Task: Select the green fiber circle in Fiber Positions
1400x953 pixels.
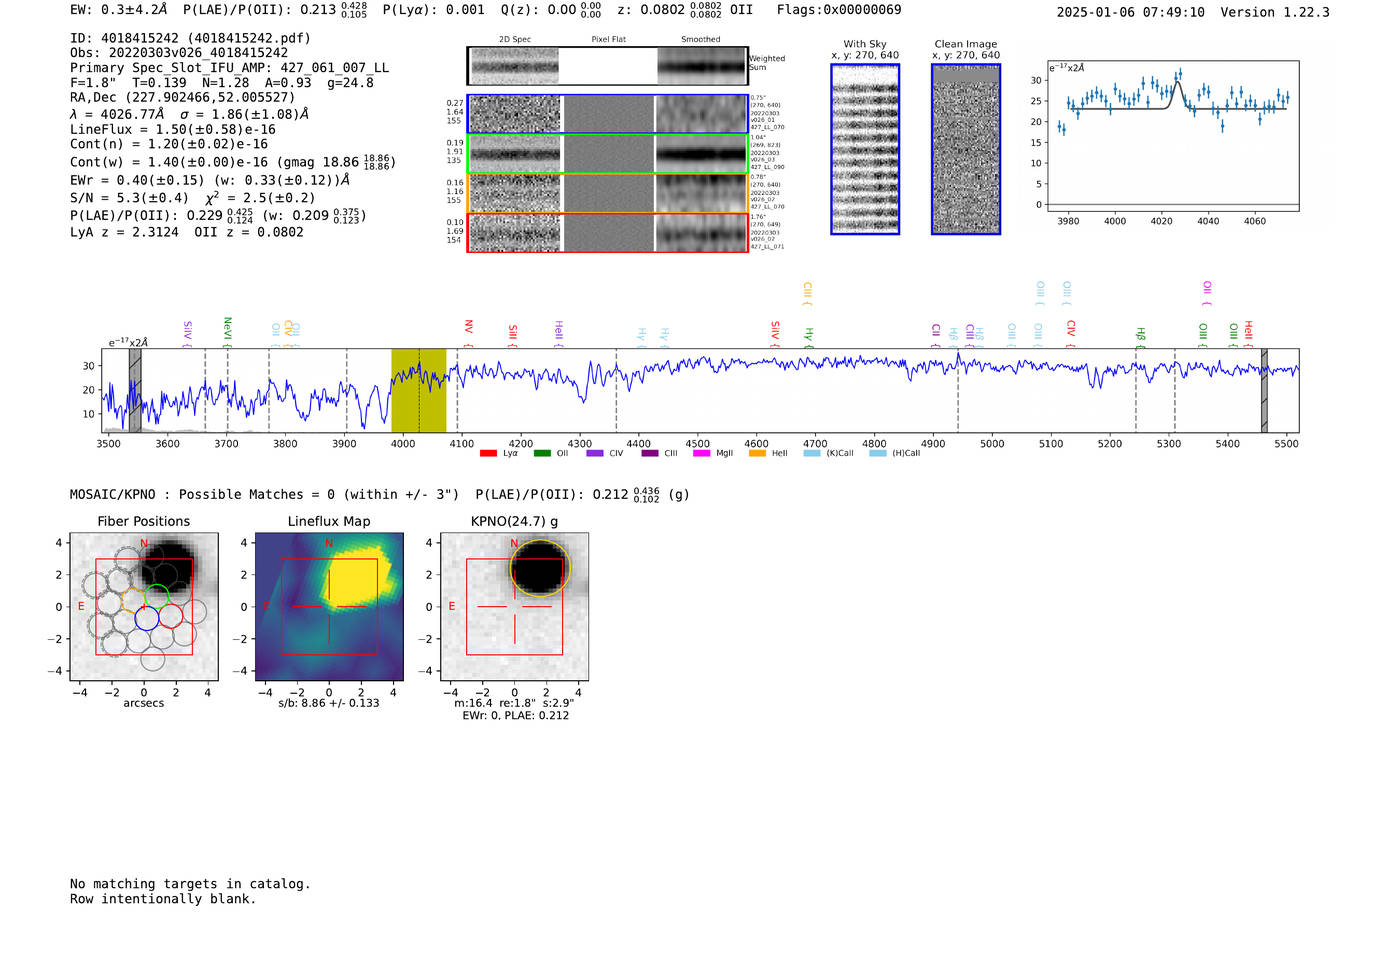Action: 156,597
